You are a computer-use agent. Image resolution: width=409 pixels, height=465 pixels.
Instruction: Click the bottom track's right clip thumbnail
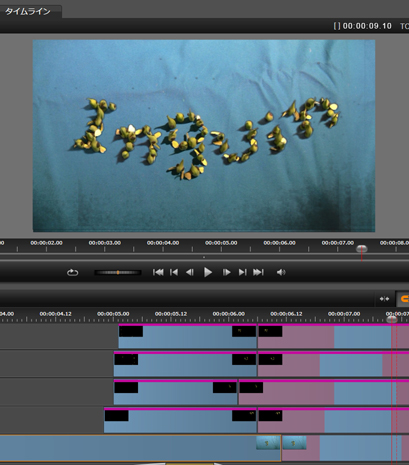(294, 443)
